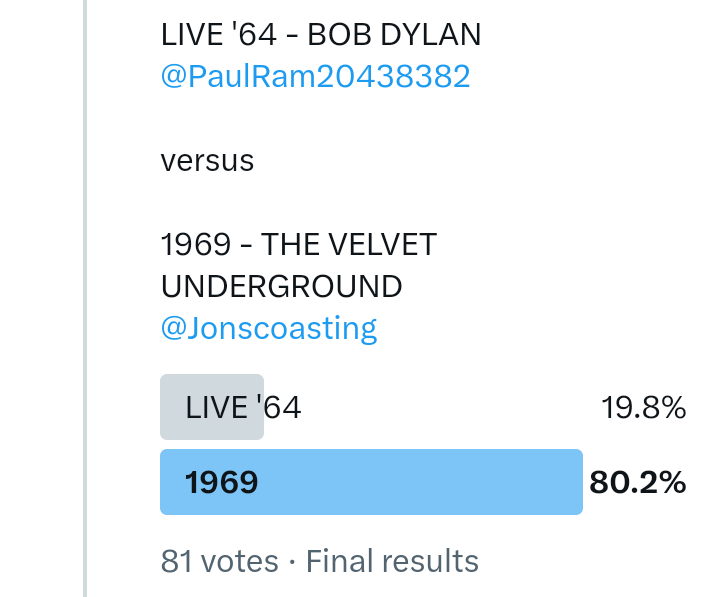Click the 'LIVE '64' label on the poll option
This screenshot has height=597, width=720.
click(x=243, y=408)
